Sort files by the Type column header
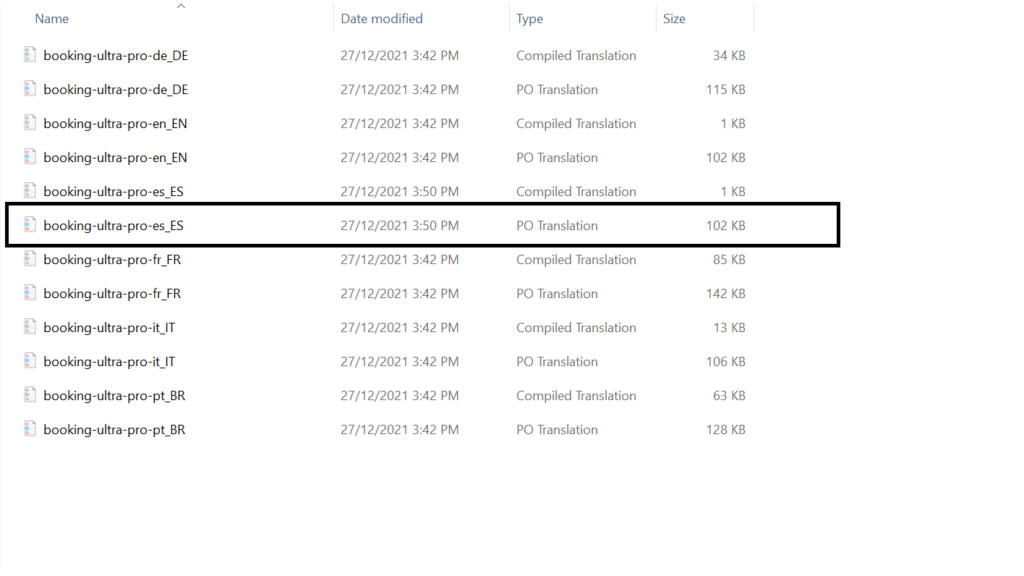1024x576 pixels. click(x=530, y=19)
